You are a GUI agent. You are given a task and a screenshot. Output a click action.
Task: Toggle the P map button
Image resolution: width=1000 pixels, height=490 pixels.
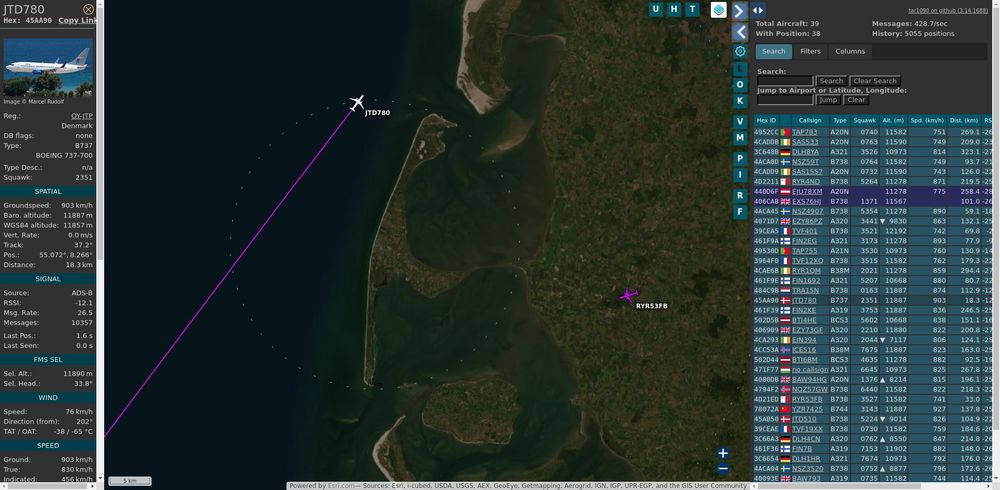pyautogui.click(x=740, y=158)
